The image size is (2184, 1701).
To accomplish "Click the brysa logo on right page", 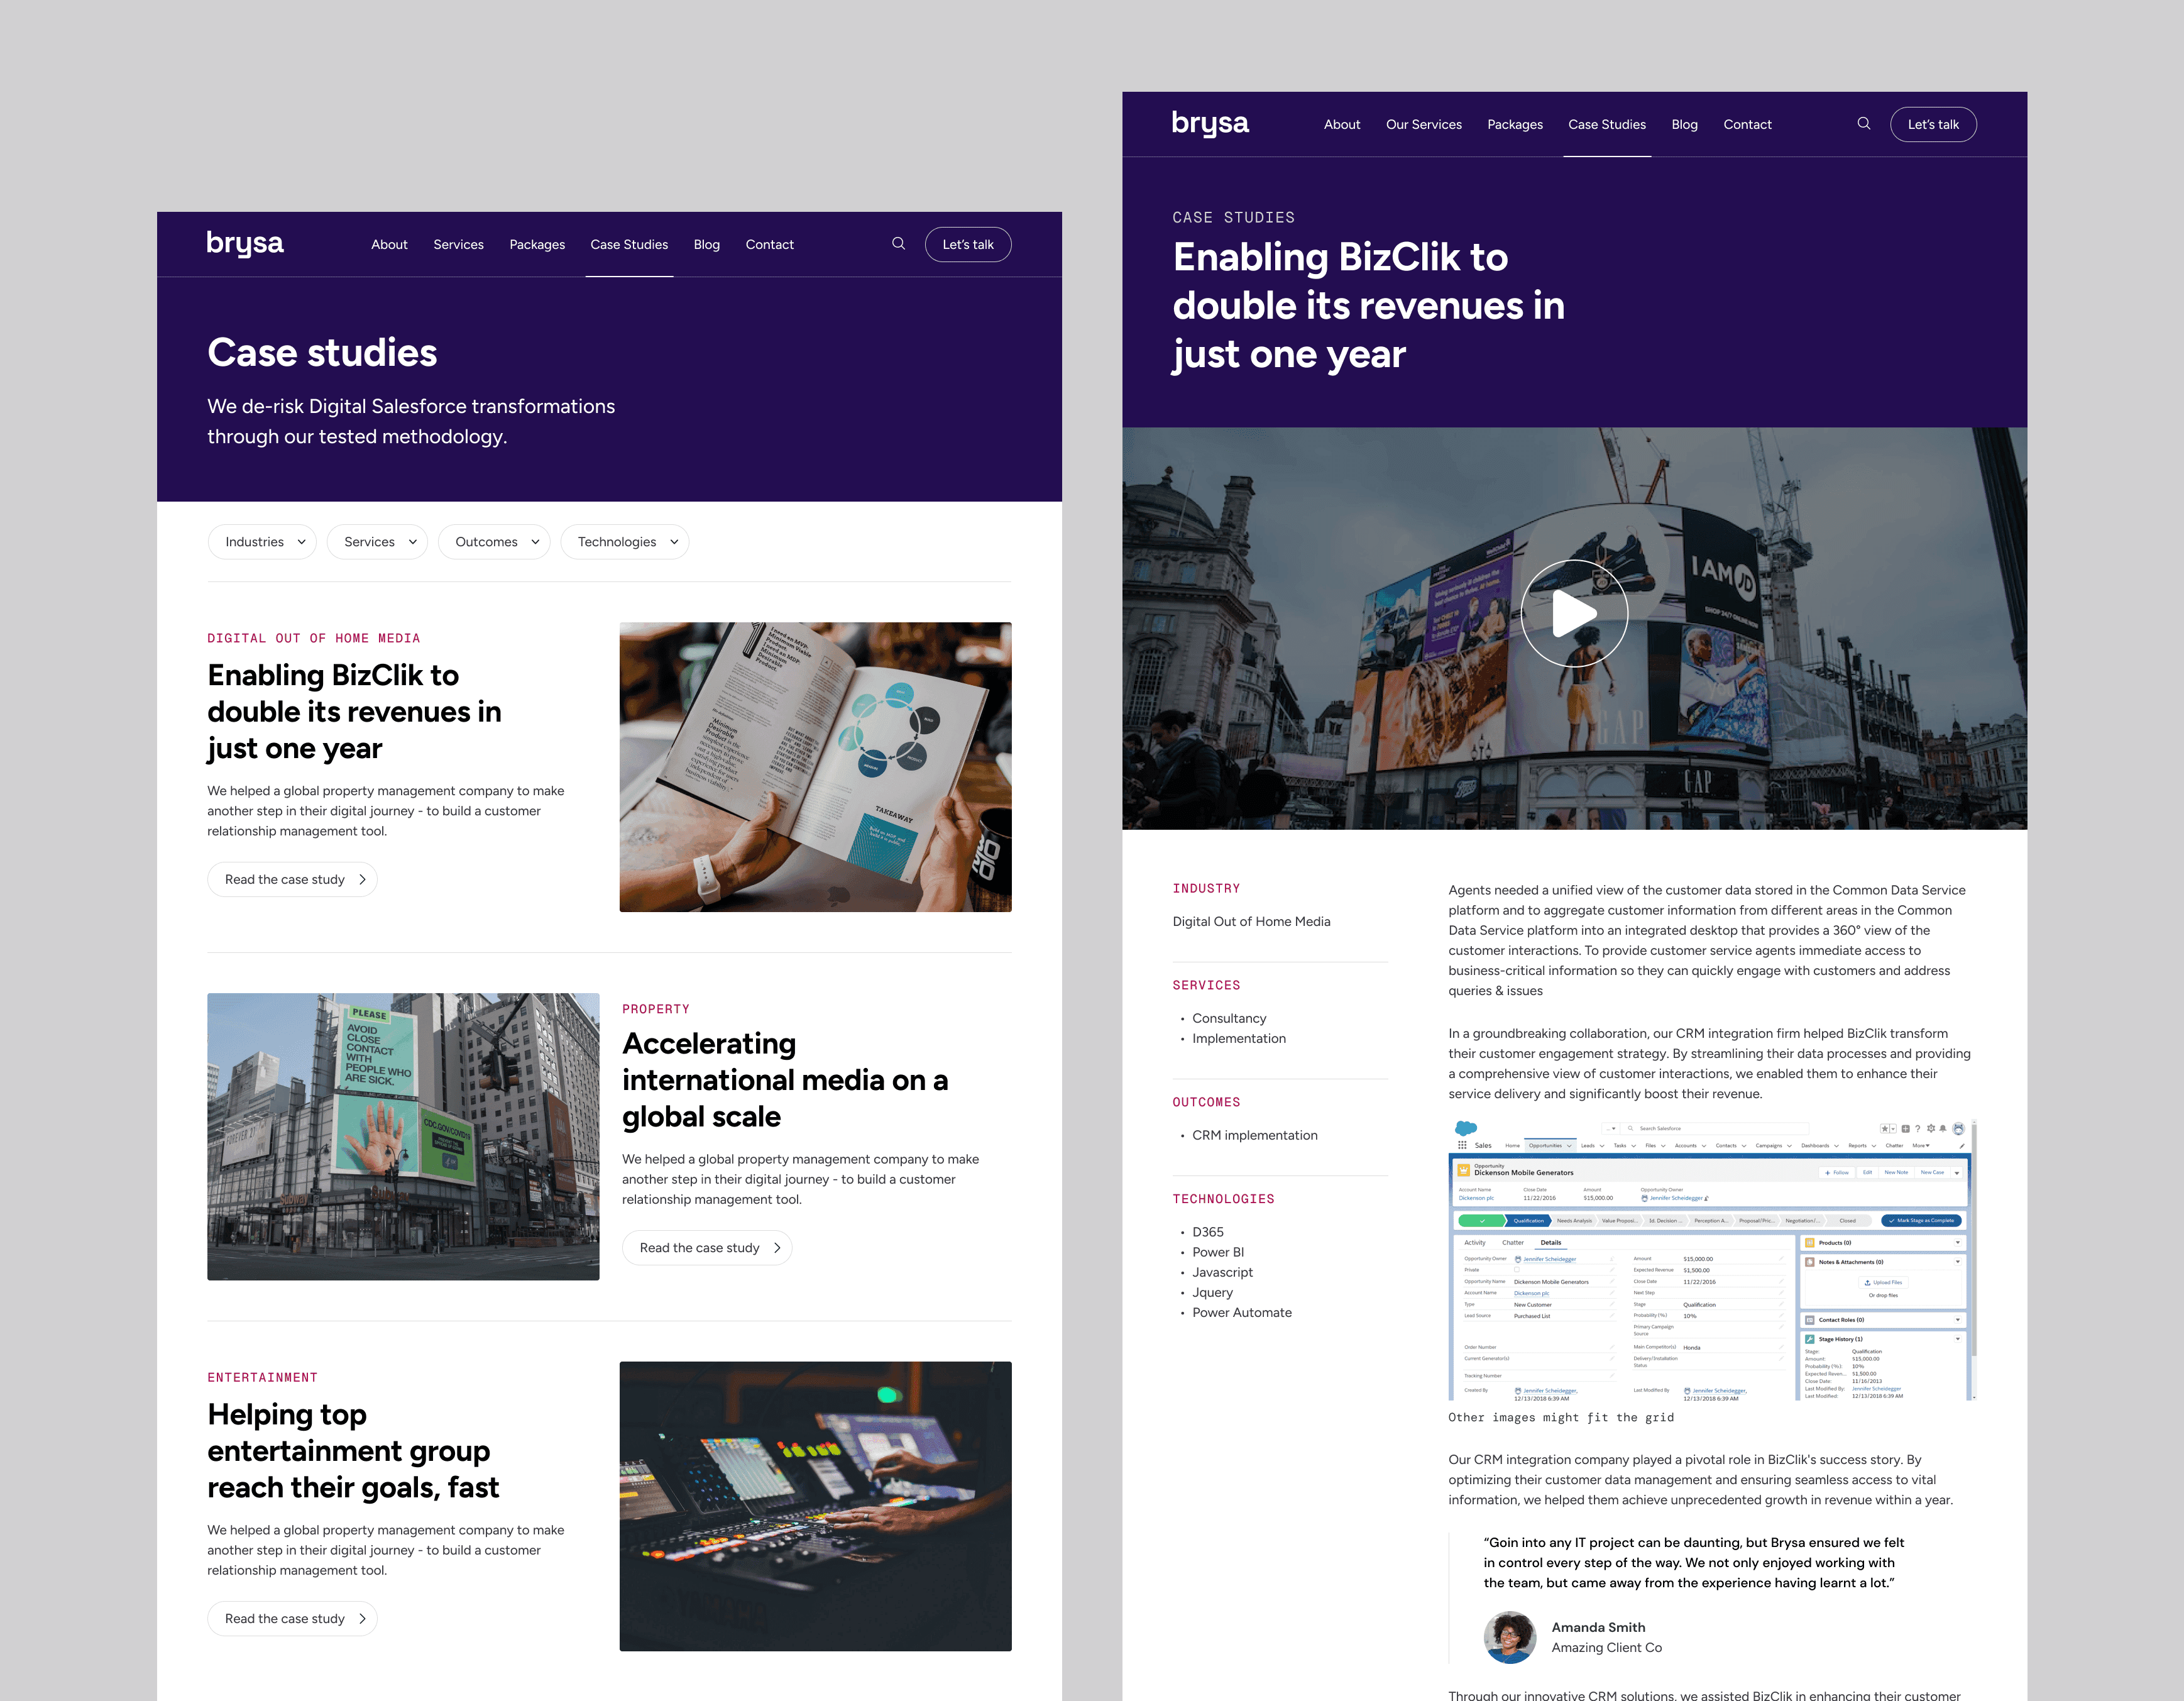I will pos(1210,124).
